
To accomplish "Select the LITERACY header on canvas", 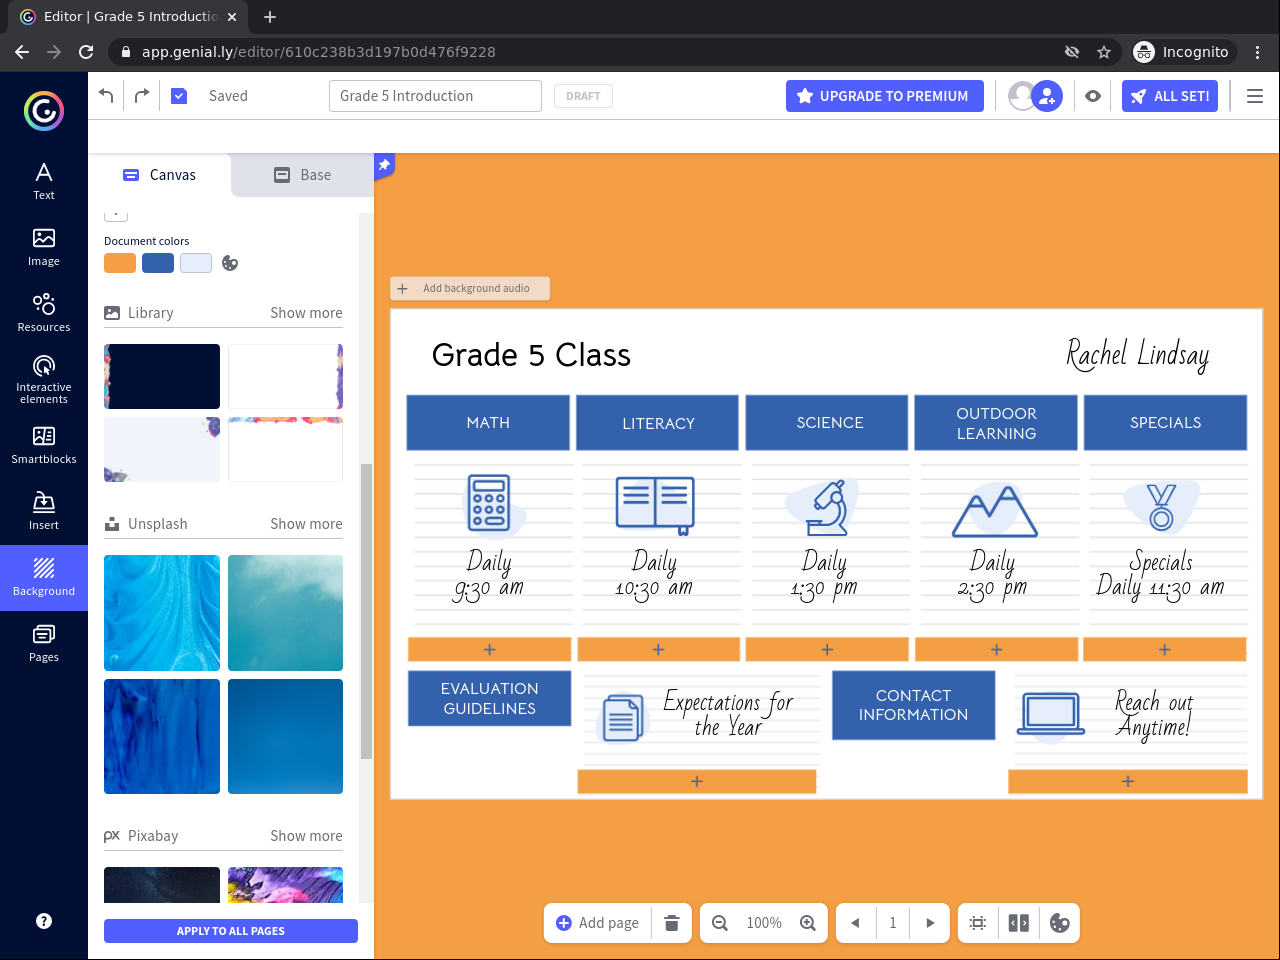I will click(658, 423).
